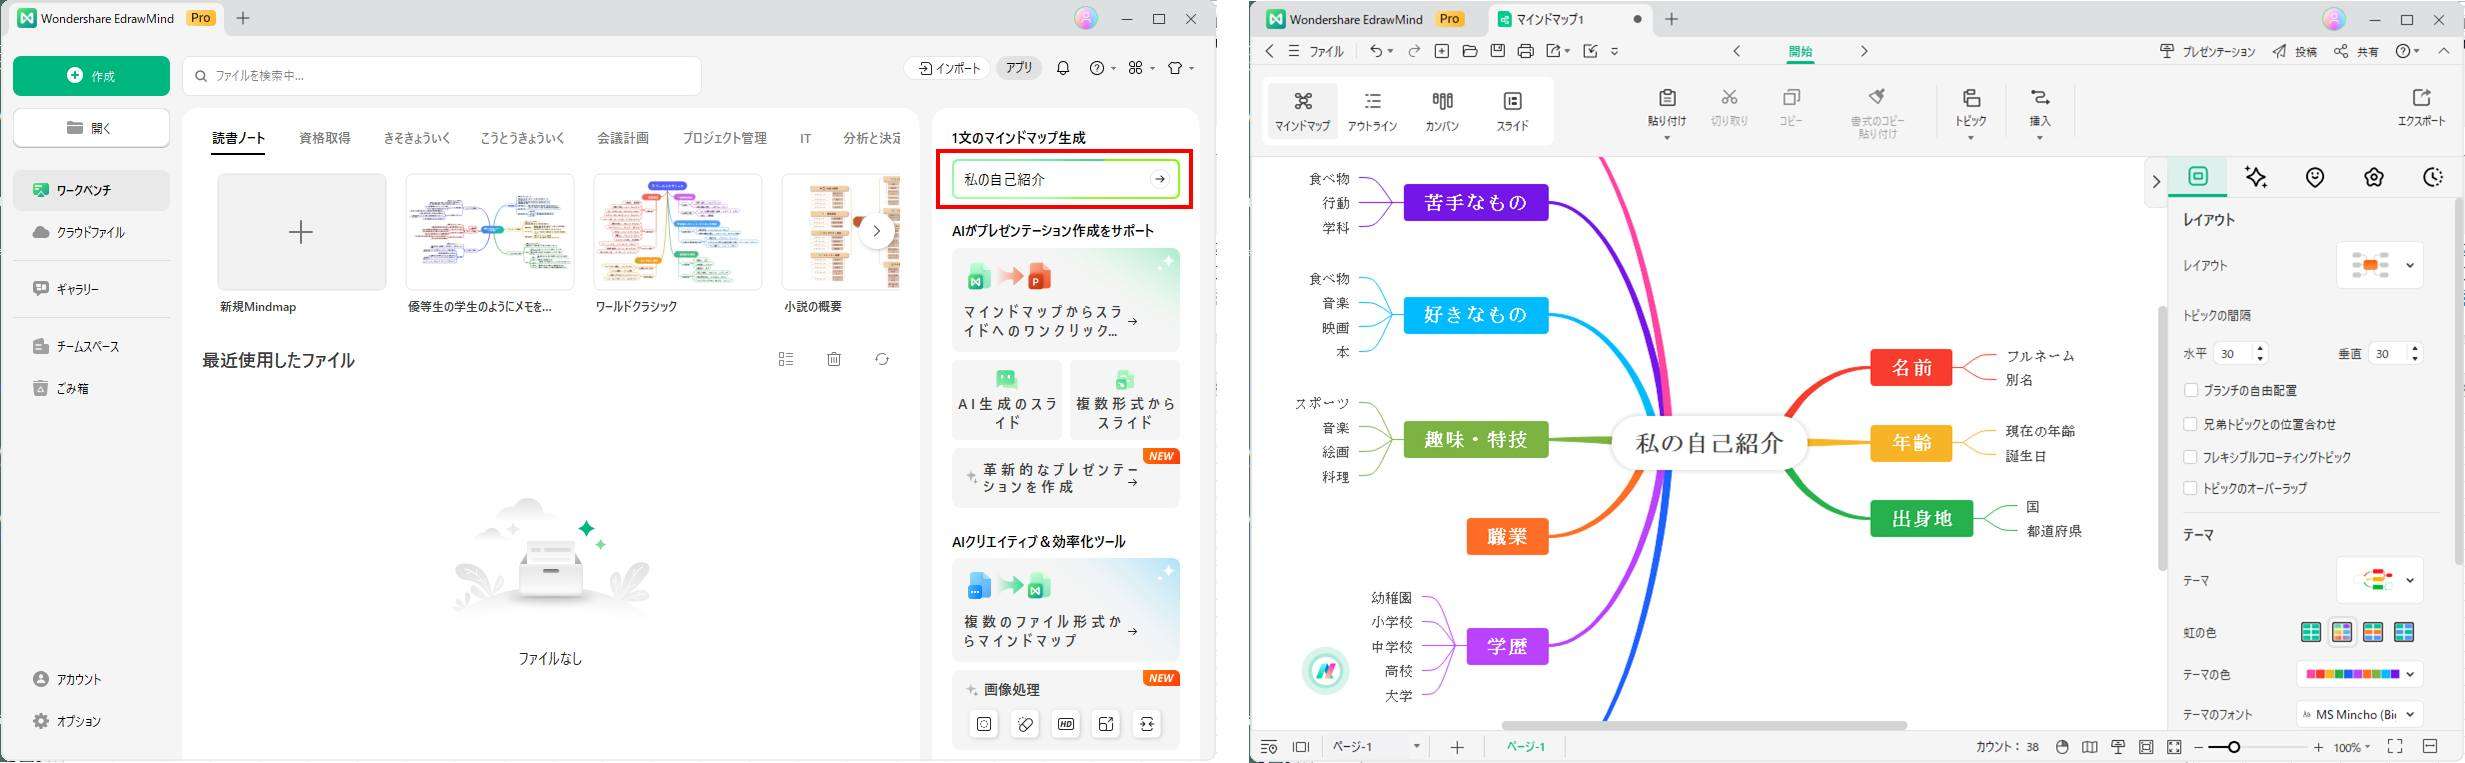Switch to the 読書ノート template tab
Viewport: 2465px width, 763px height.
coord(238,138)
